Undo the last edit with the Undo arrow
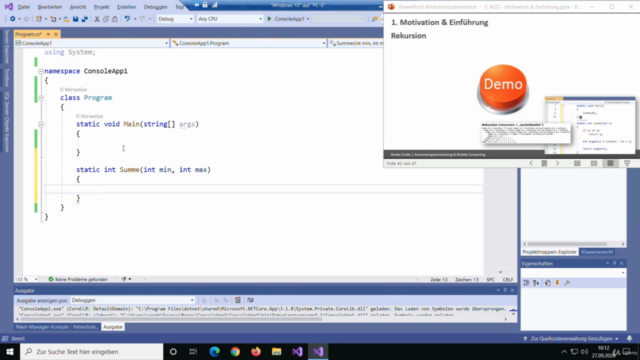 [x=127, y=19]
